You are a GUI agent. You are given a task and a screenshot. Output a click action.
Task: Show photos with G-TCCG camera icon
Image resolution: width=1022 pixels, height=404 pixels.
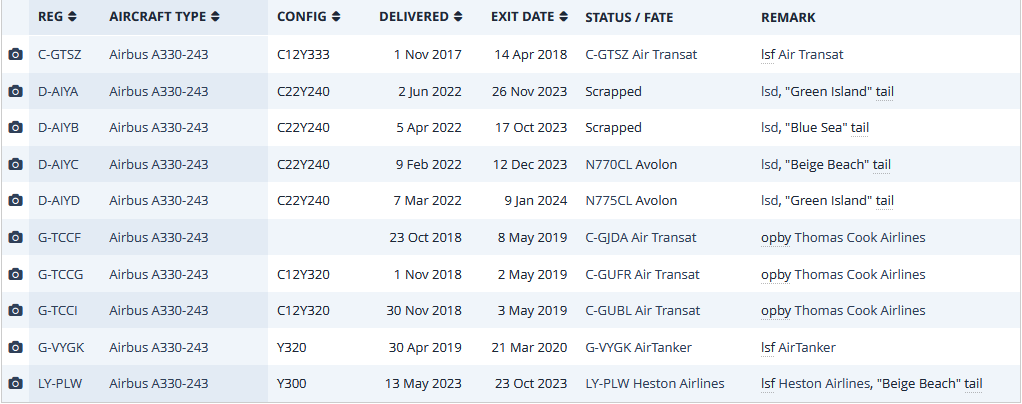click(x=15, y=274)
